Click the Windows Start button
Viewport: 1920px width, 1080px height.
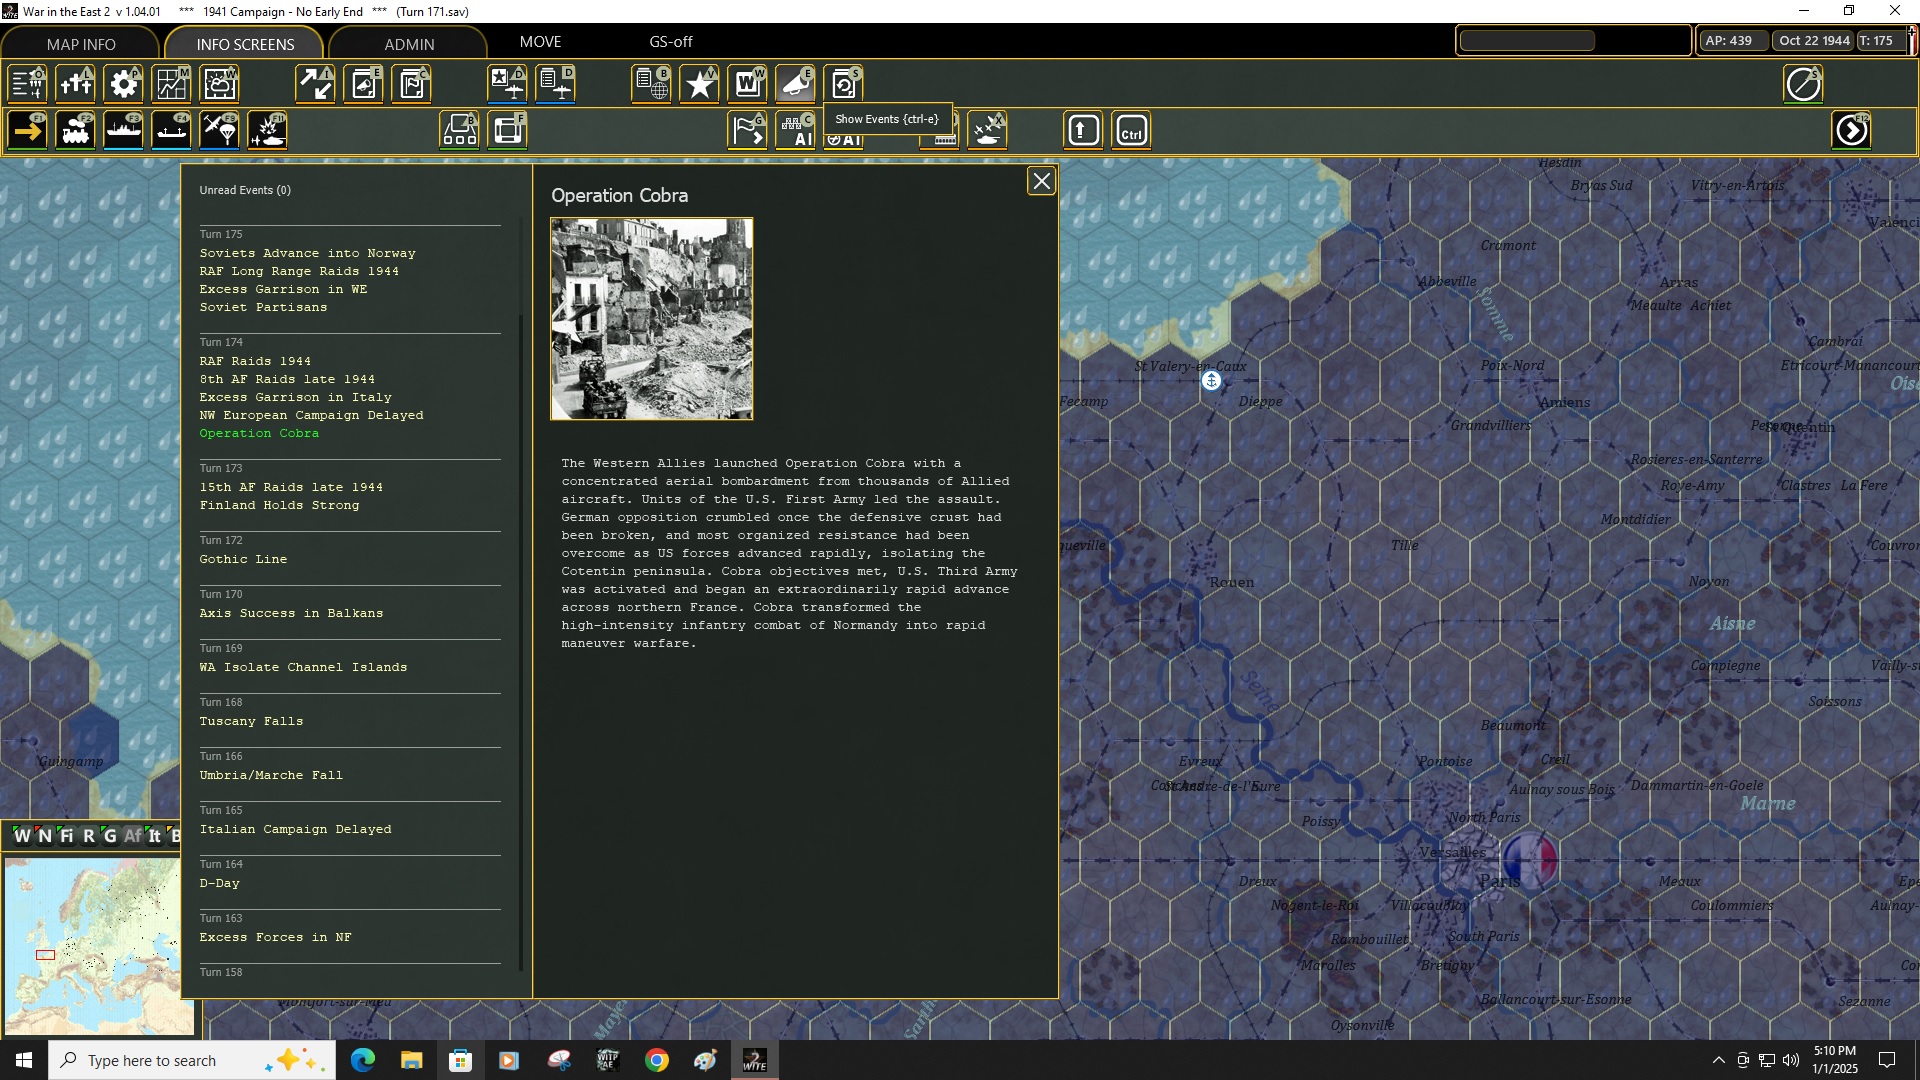click(x=24, y=1060)
